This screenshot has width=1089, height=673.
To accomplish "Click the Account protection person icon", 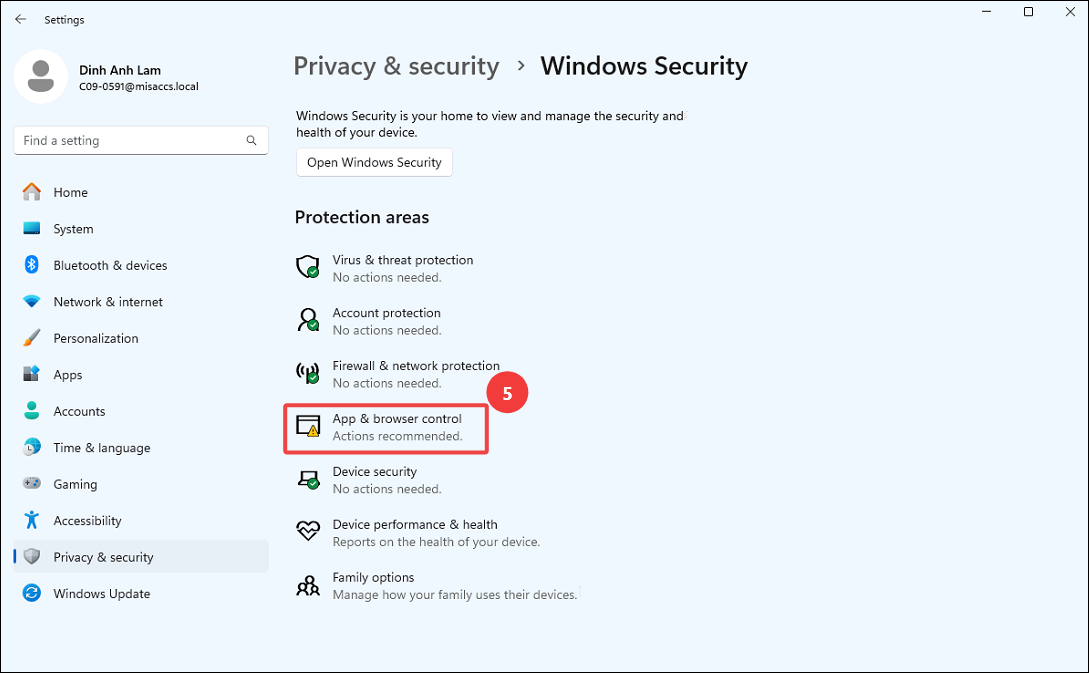I will coord(308,320).
